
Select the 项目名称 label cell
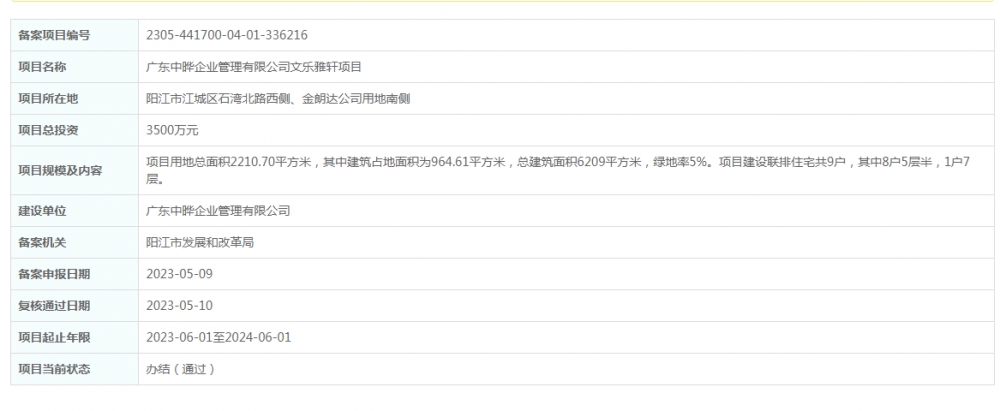75,67
